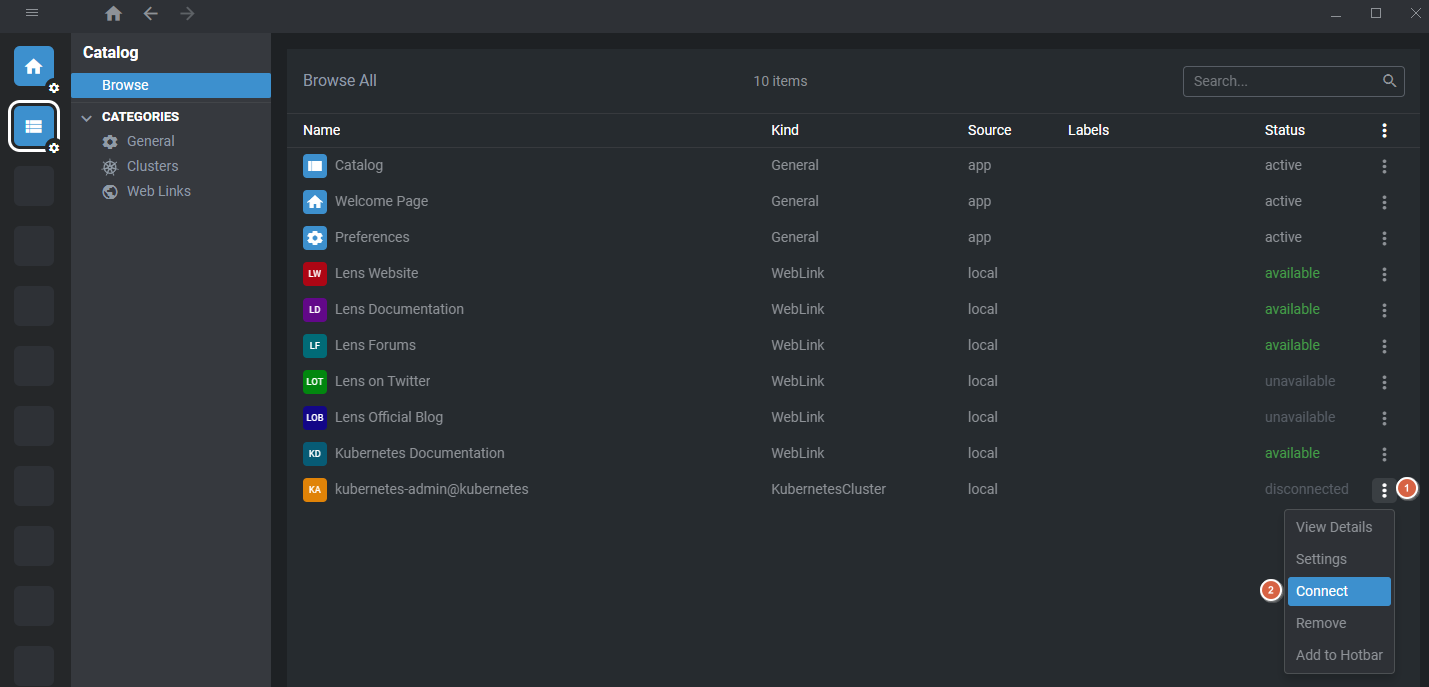Viewport: 1429px width, 687px height.
Task: Choose Connect from context menu
Action: (1339, 591)
